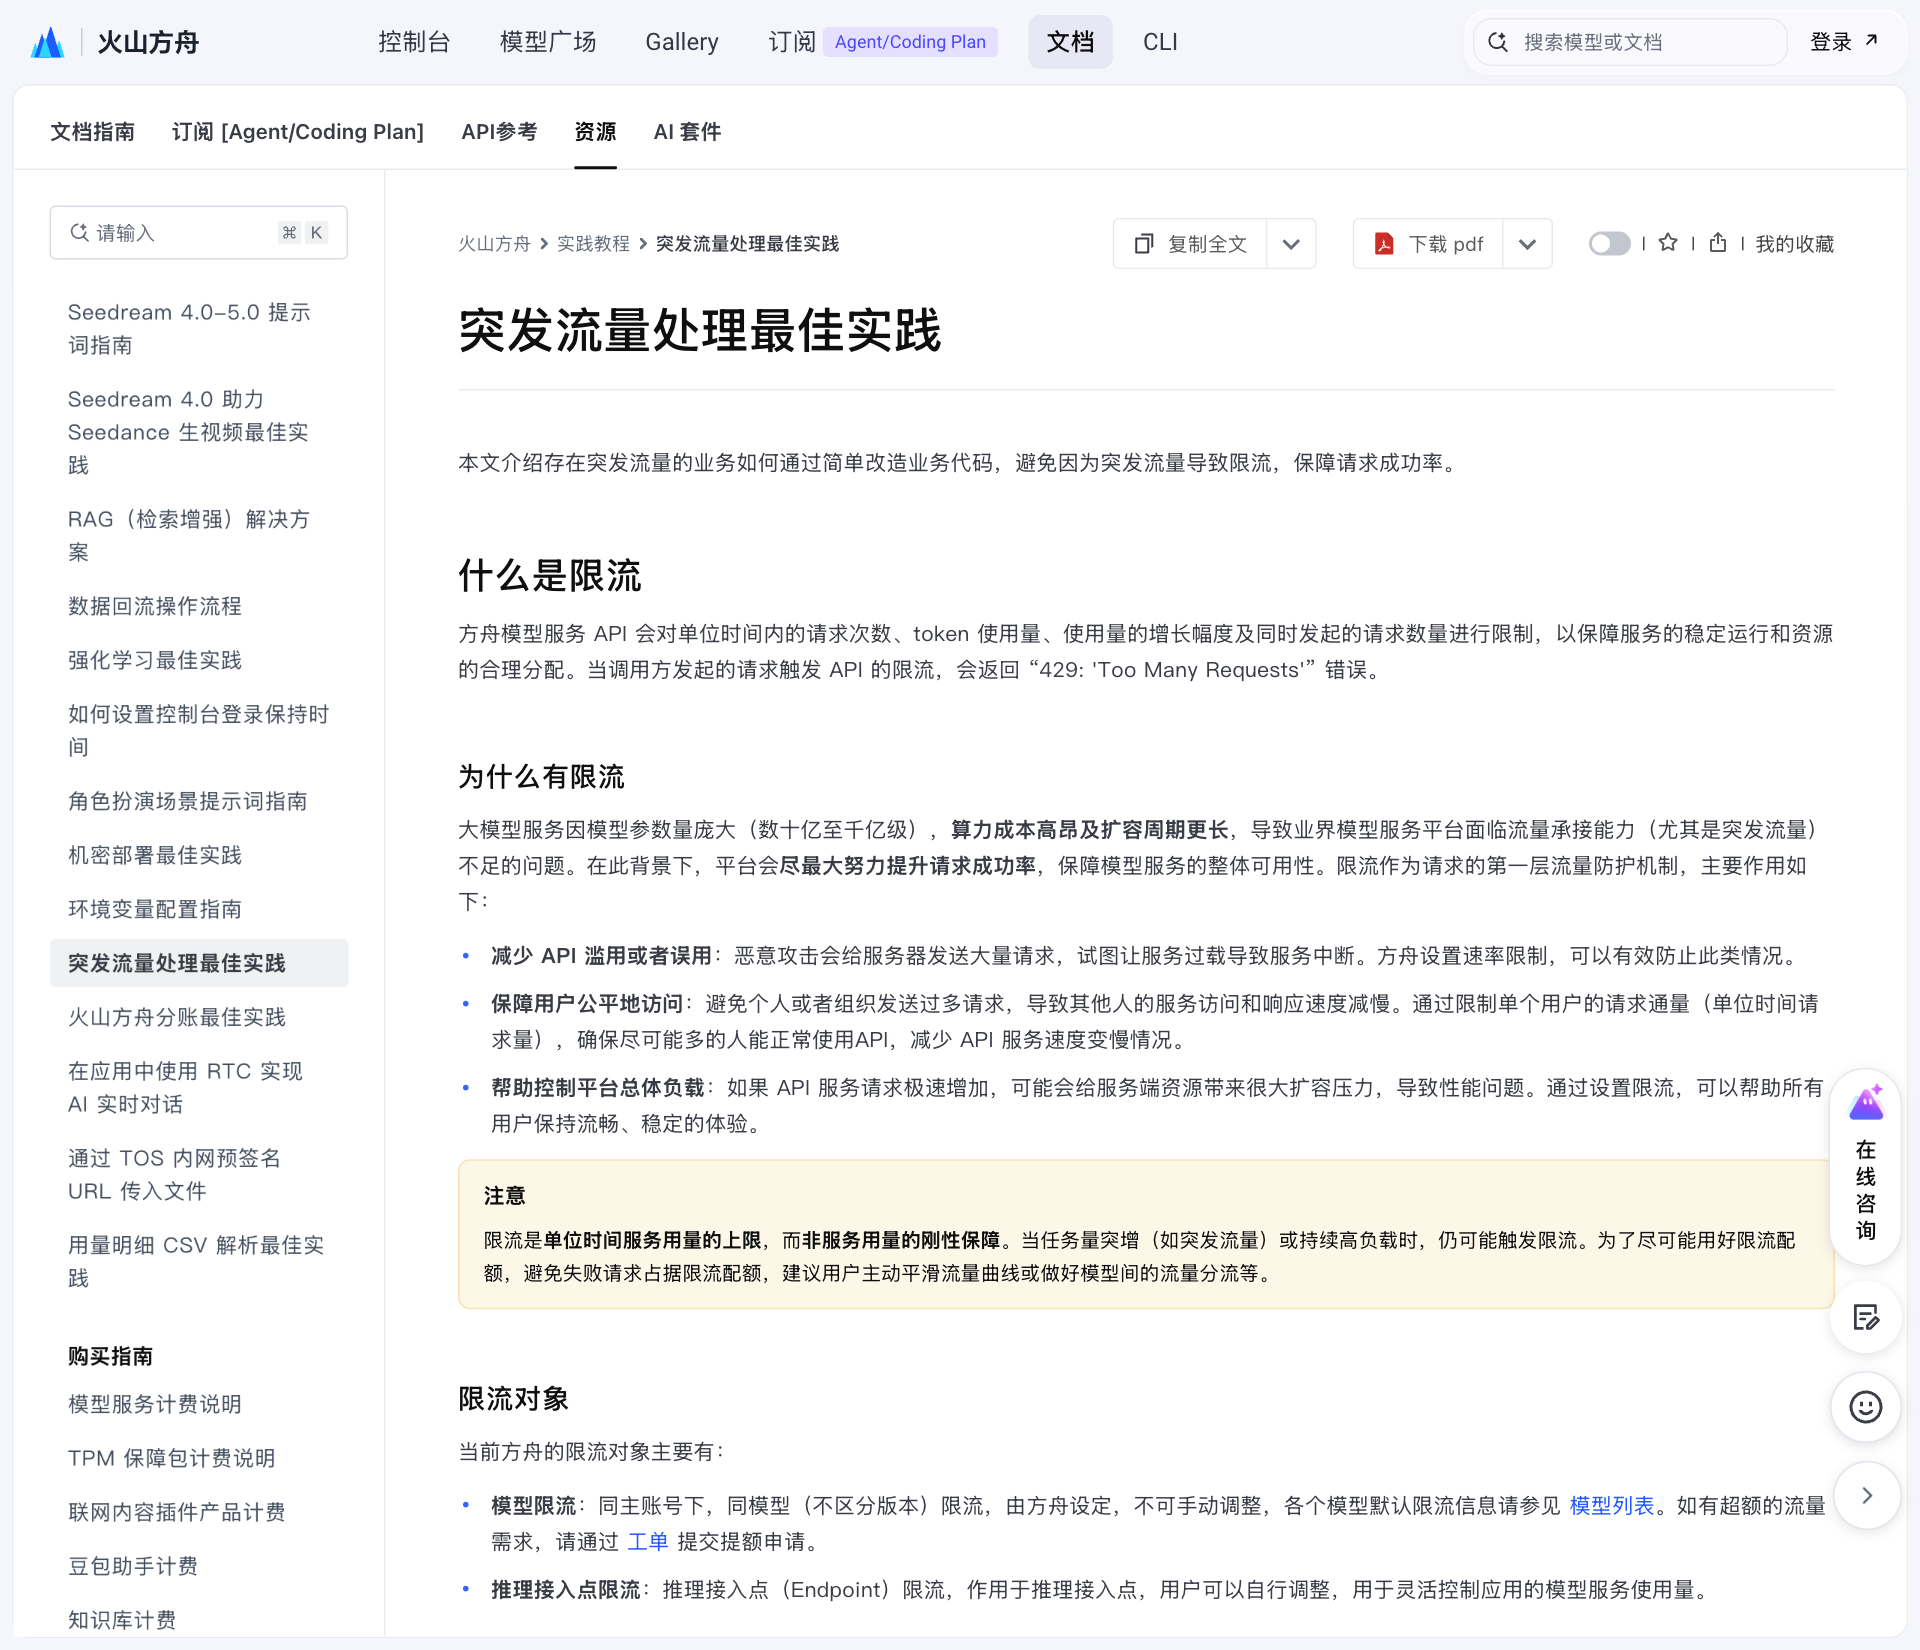Expand the 复制全文 dropdown arrow
The height and width of the screenshot is (1650, 1920).
[1291, 244]
